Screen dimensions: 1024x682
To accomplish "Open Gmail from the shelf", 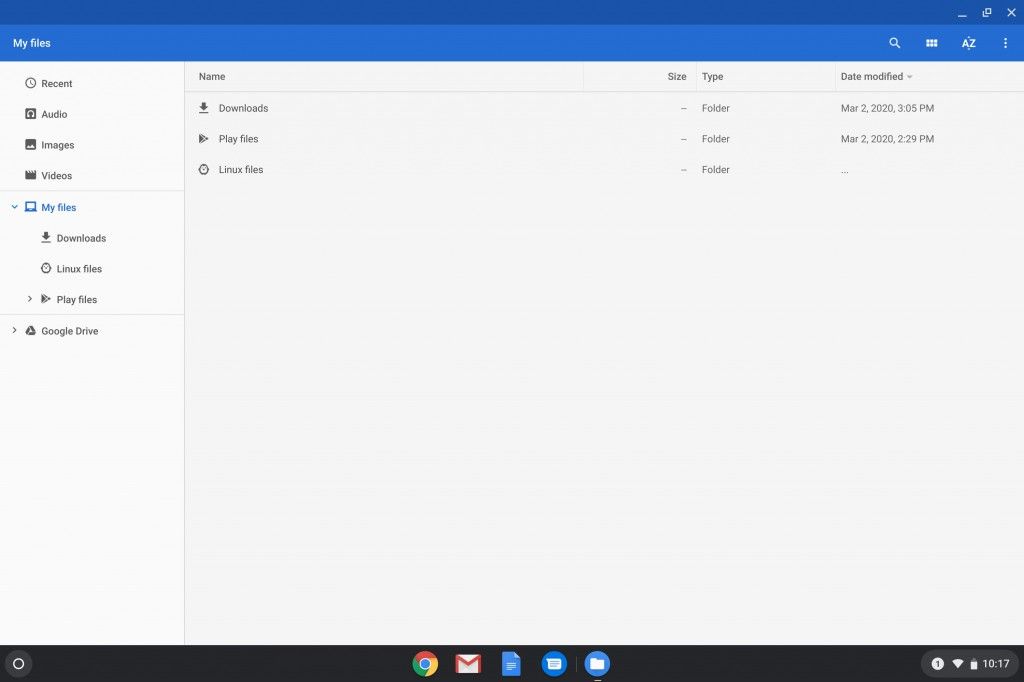I will [x=467, y=663].
